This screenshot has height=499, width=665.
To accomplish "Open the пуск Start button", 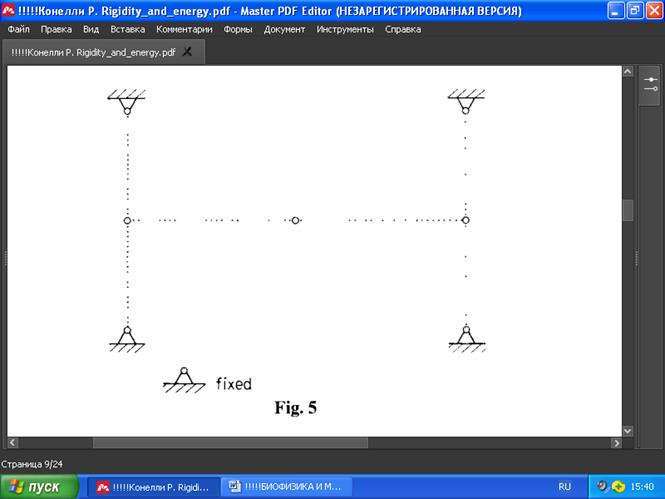I will point(39,487).
